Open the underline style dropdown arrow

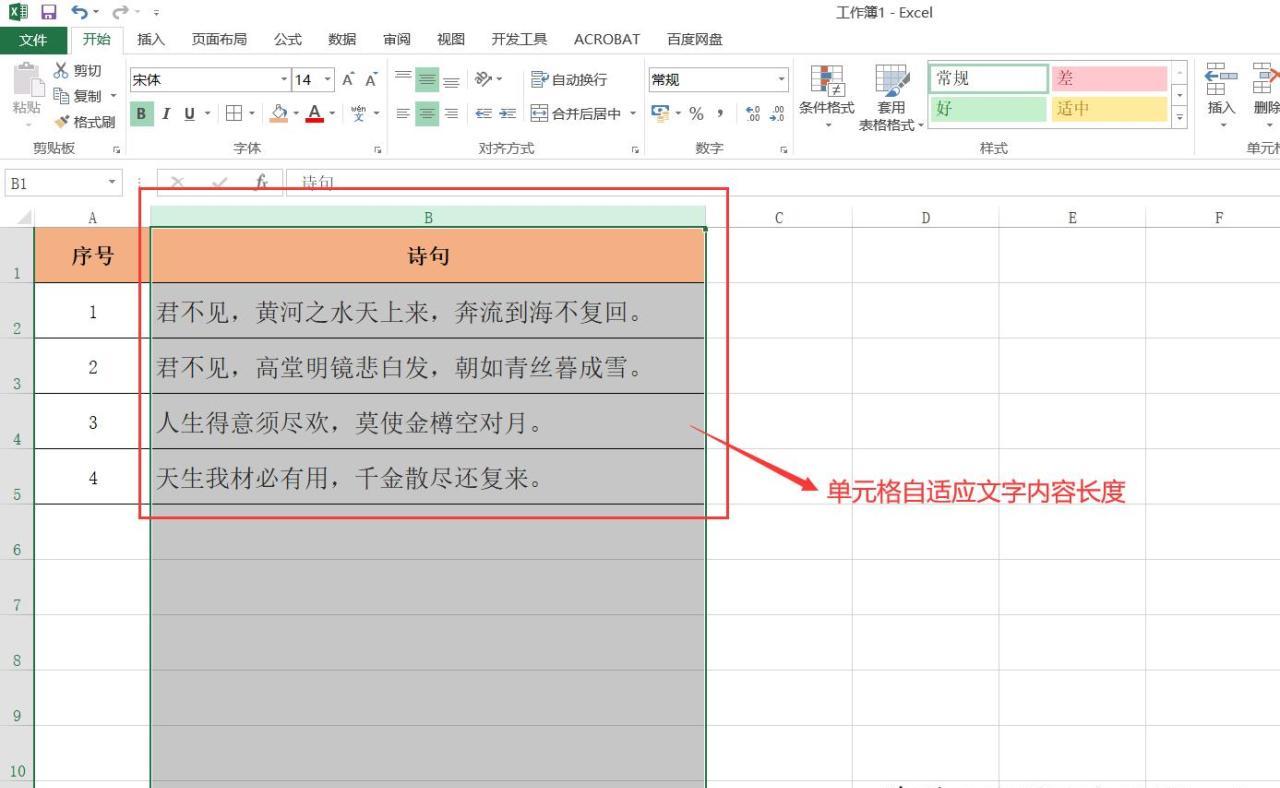click(x=207, y=113)
